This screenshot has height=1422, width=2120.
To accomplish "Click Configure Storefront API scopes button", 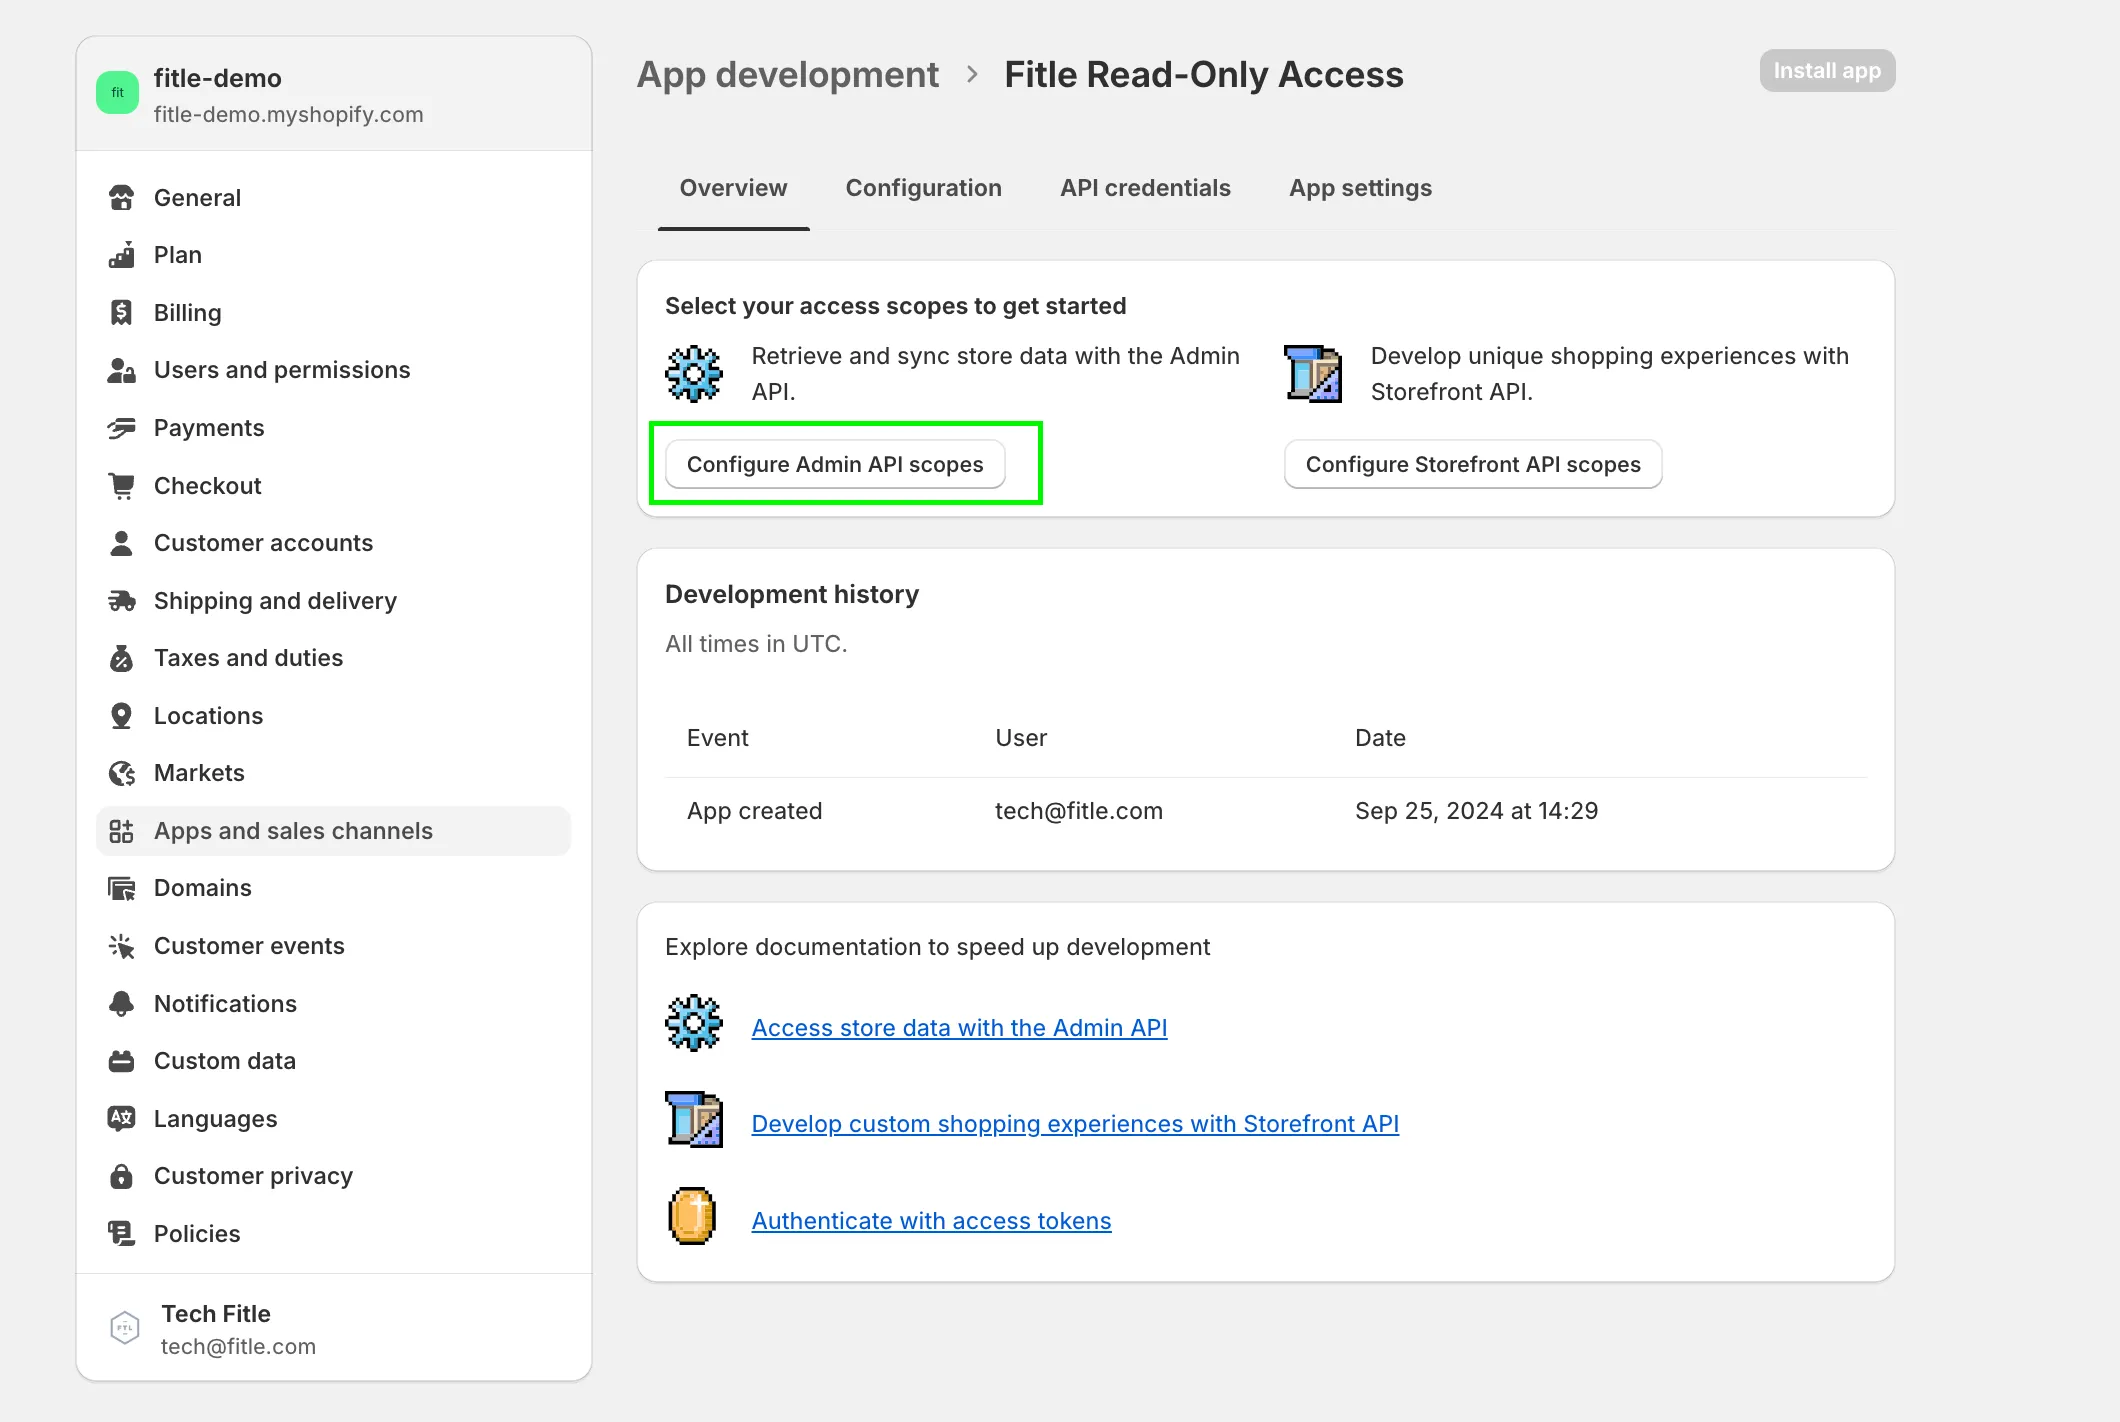I will 1473,464.
